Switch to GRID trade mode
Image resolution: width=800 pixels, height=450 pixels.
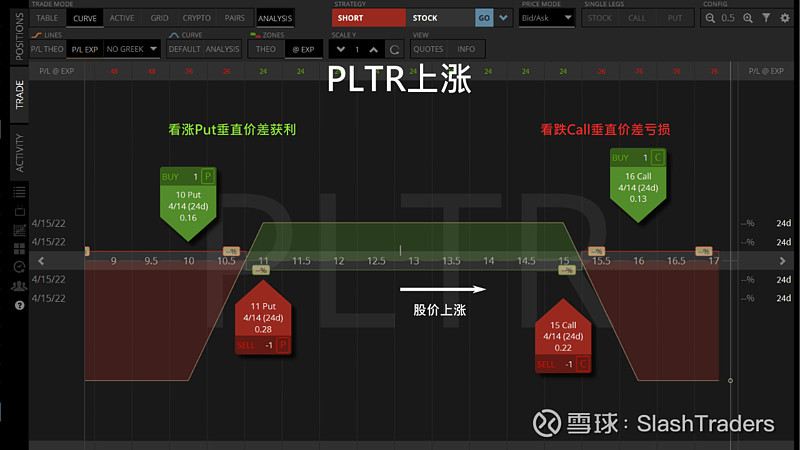(x=159, y=18)
